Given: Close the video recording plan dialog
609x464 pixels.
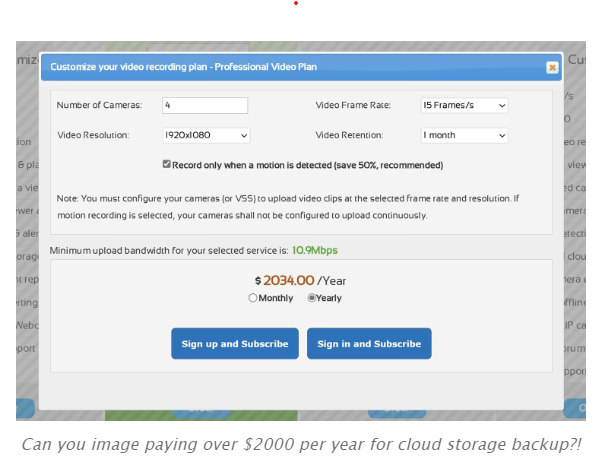Looking at the screenshot, I should [x=552, y=67].
